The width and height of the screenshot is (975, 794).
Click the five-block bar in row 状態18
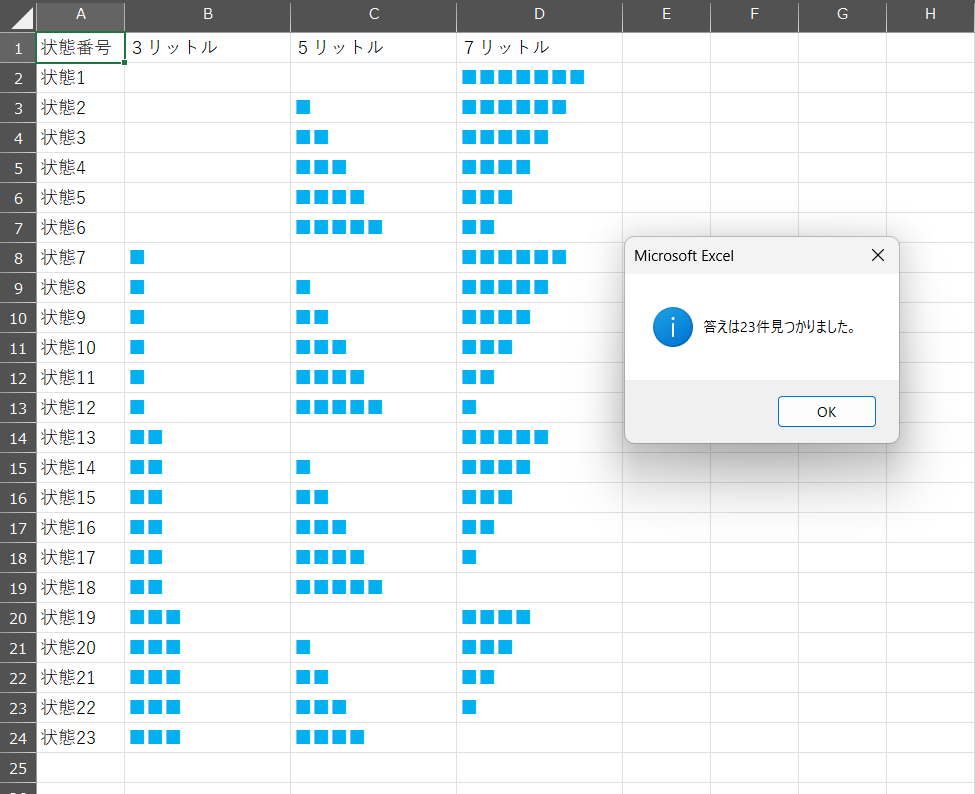click(x=339, y=587)
